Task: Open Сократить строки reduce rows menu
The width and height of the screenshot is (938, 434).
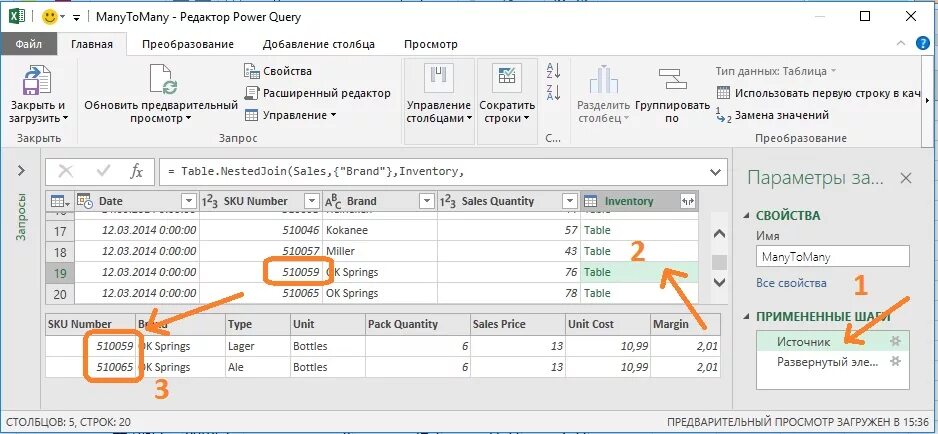Action: [x=507, y=101]
